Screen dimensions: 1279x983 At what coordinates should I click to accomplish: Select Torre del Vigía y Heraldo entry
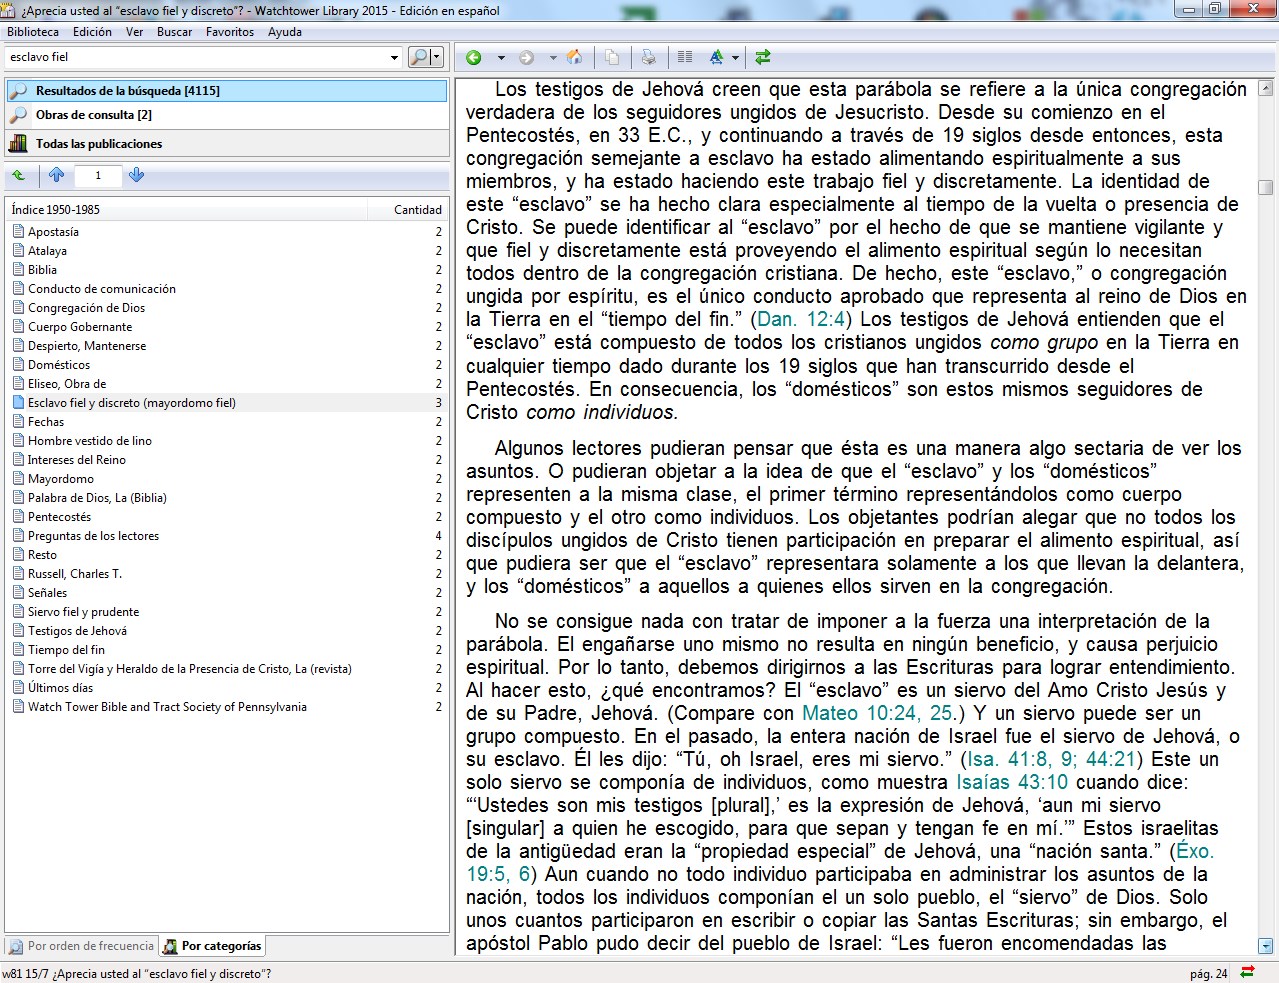pos(227,669)
